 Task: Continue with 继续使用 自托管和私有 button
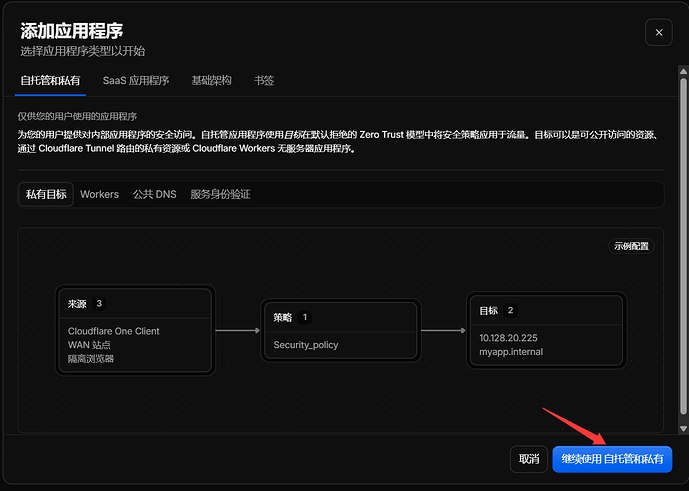click(612, 459)
